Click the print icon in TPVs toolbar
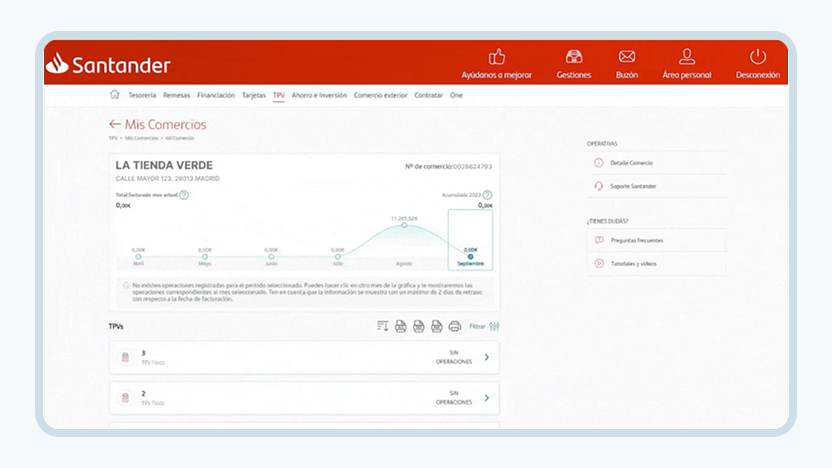832x468 pixels. [x=455, y=326]
